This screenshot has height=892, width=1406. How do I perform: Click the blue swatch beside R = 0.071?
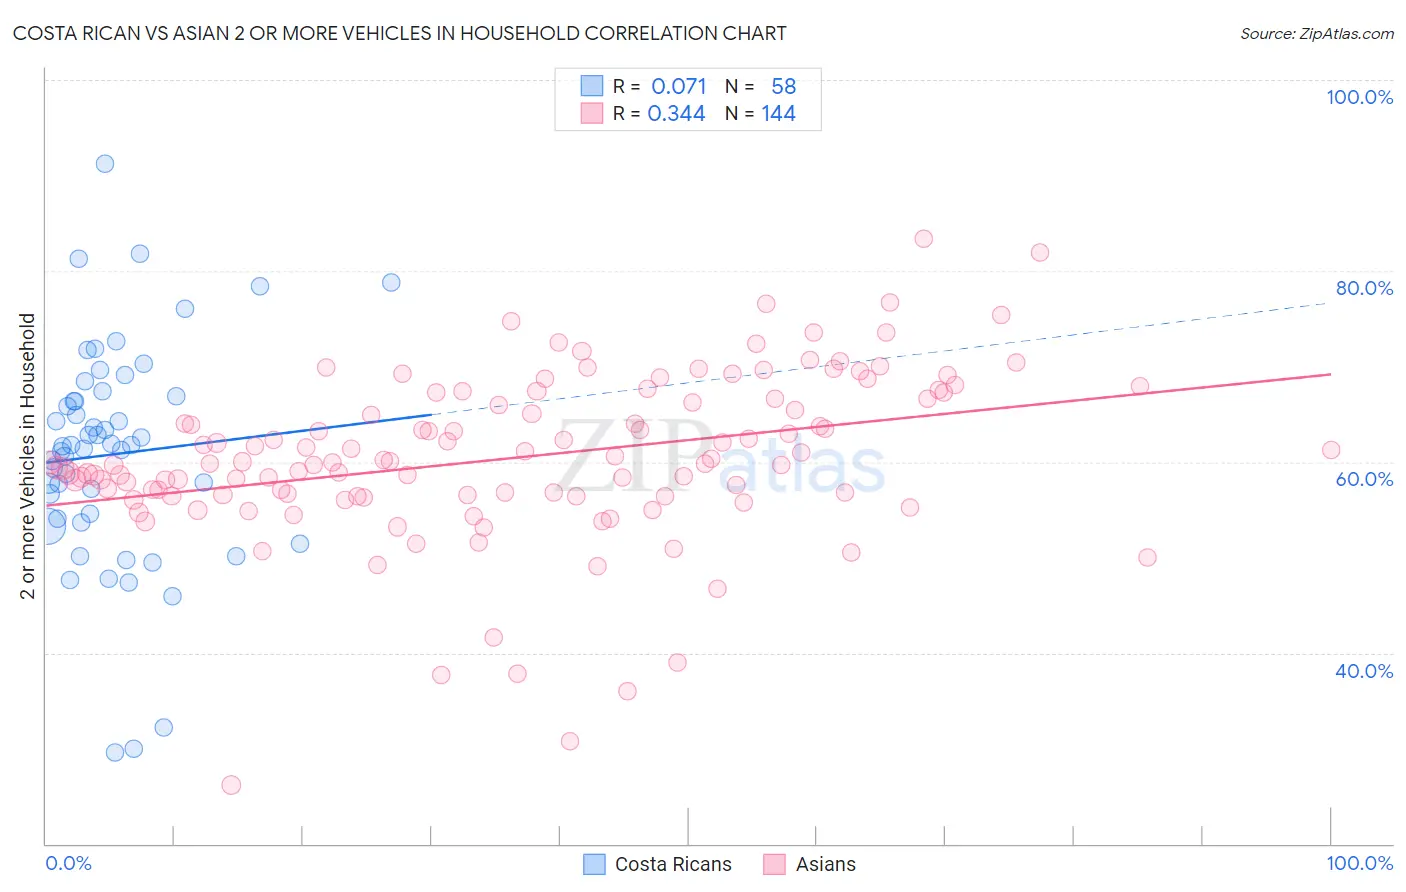pos(592,86)
